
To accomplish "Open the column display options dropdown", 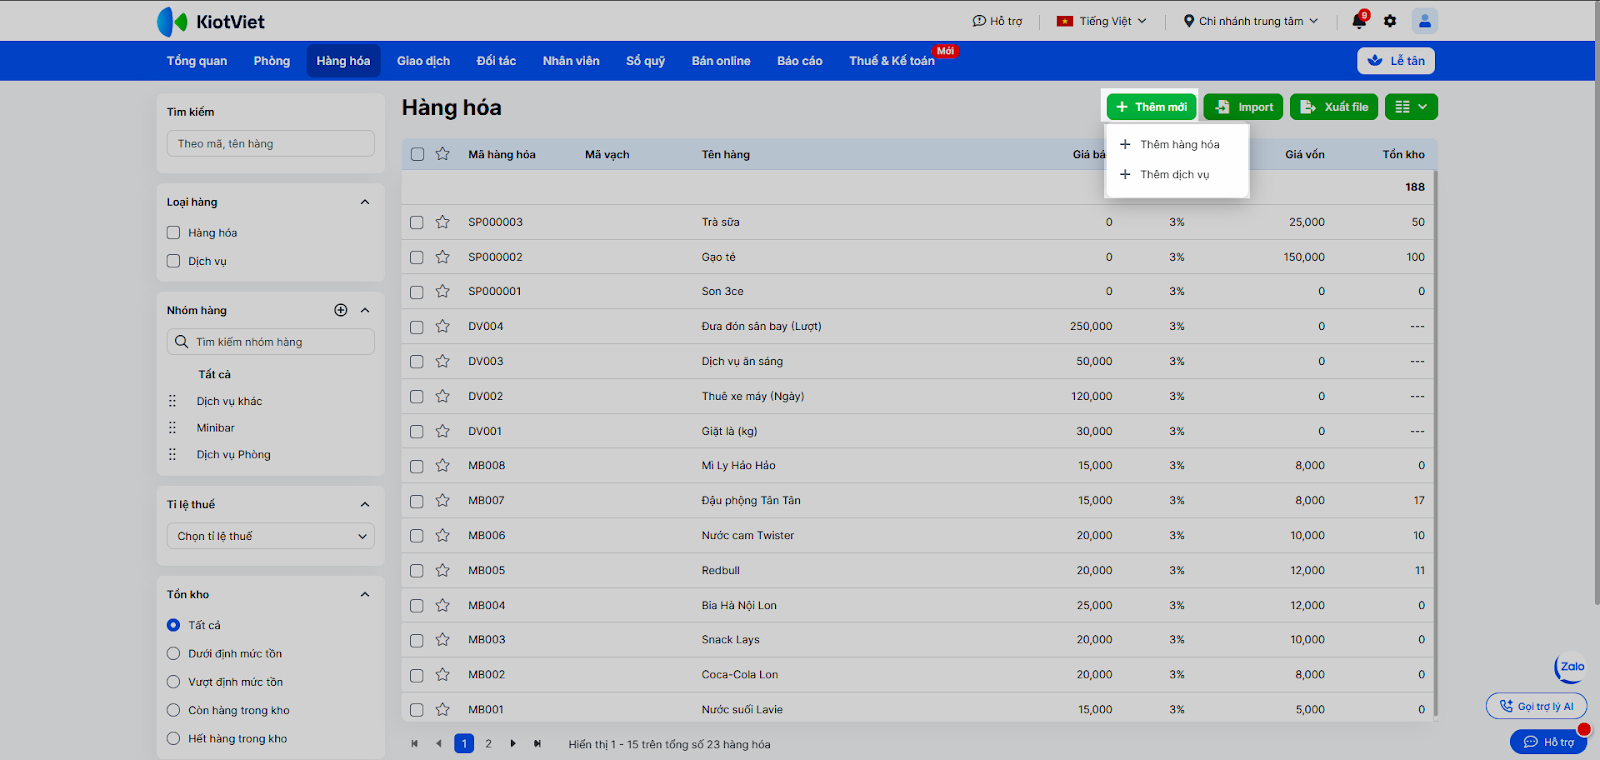I will tap(1411, 107).
